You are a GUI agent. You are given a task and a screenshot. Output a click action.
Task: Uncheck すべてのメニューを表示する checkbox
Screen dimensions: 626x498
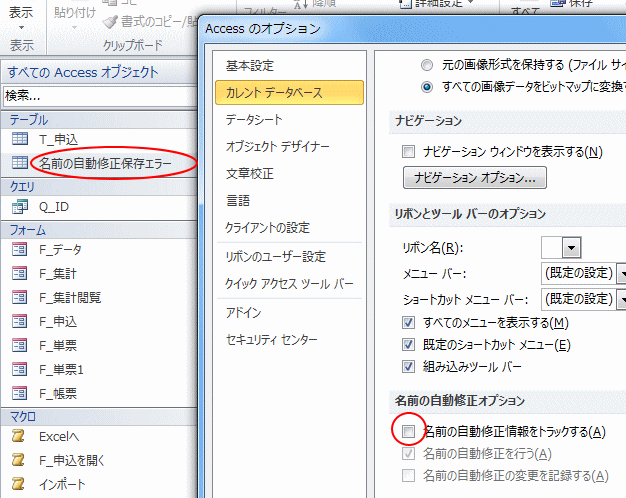(408, 323)
